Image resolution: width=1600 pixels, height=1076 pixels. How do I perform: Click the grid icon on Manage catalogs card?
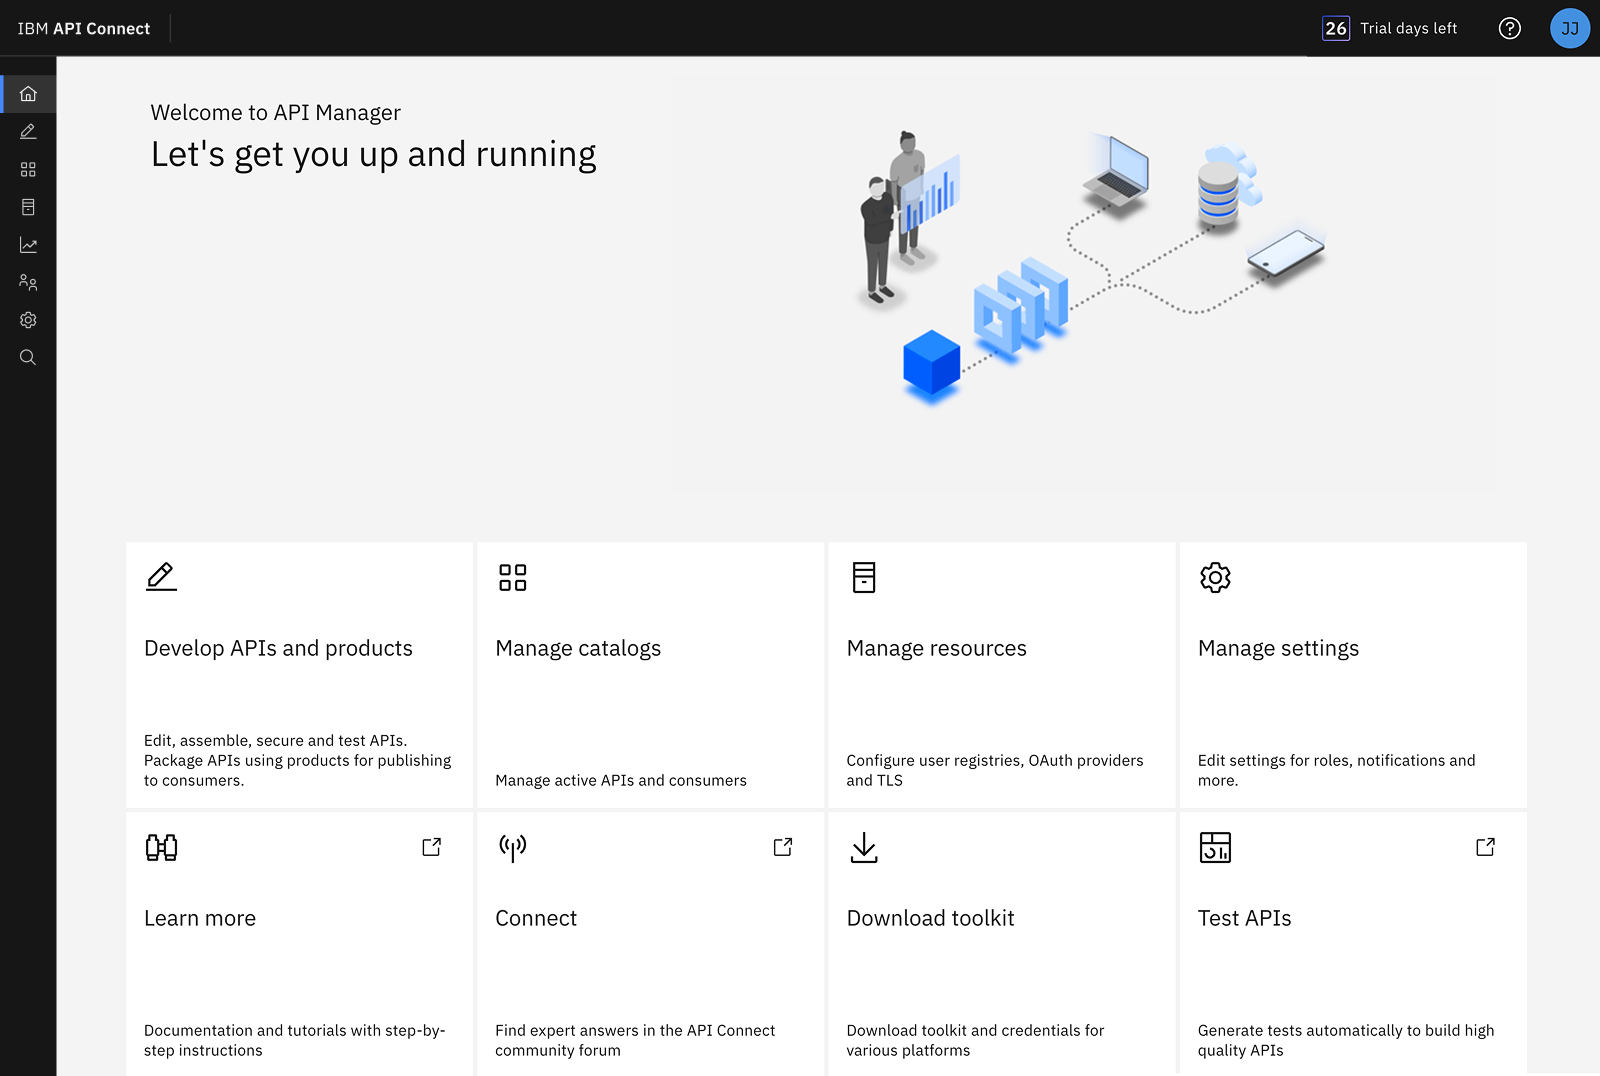[x=513, y=577]
